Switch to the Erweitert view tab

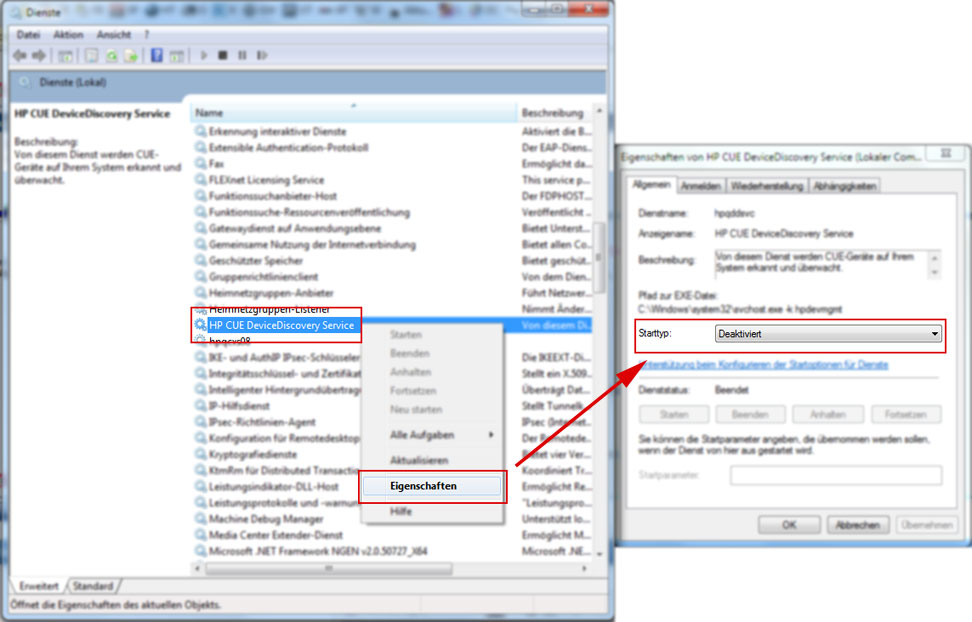coord(39,585)
